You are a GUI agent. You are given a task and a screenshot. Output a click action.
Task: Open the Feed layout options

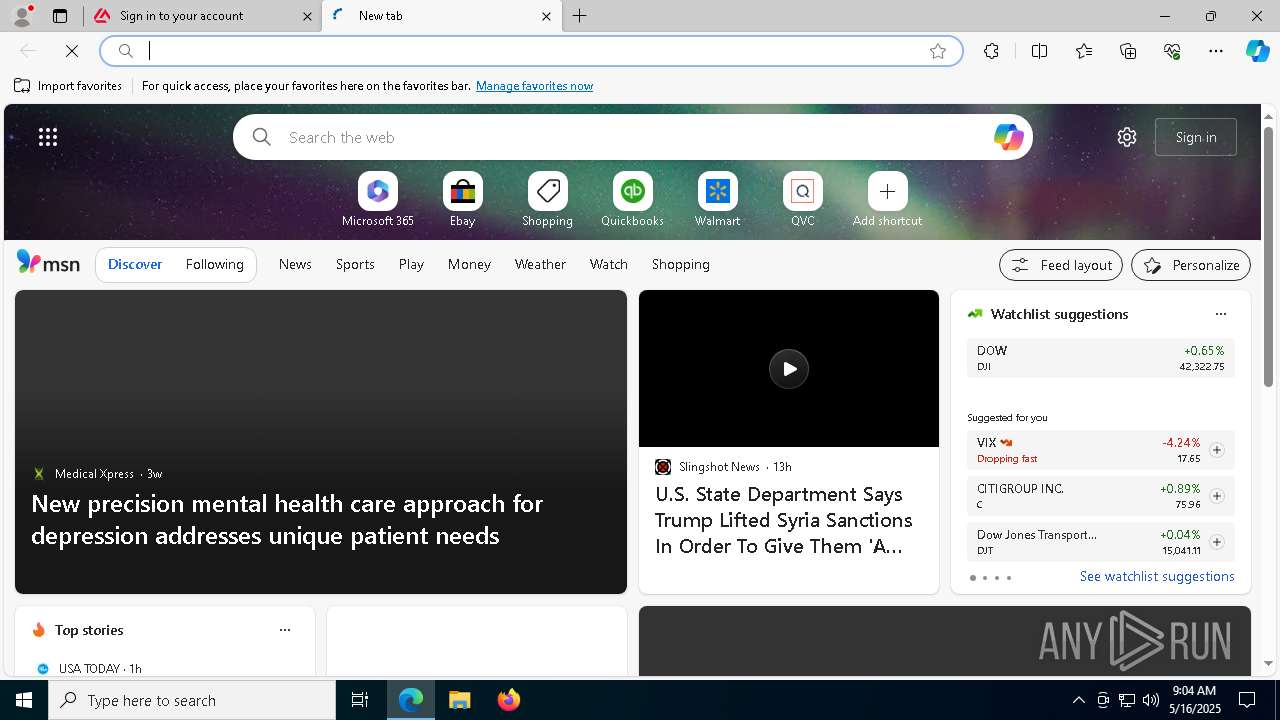click(1061, 265)
